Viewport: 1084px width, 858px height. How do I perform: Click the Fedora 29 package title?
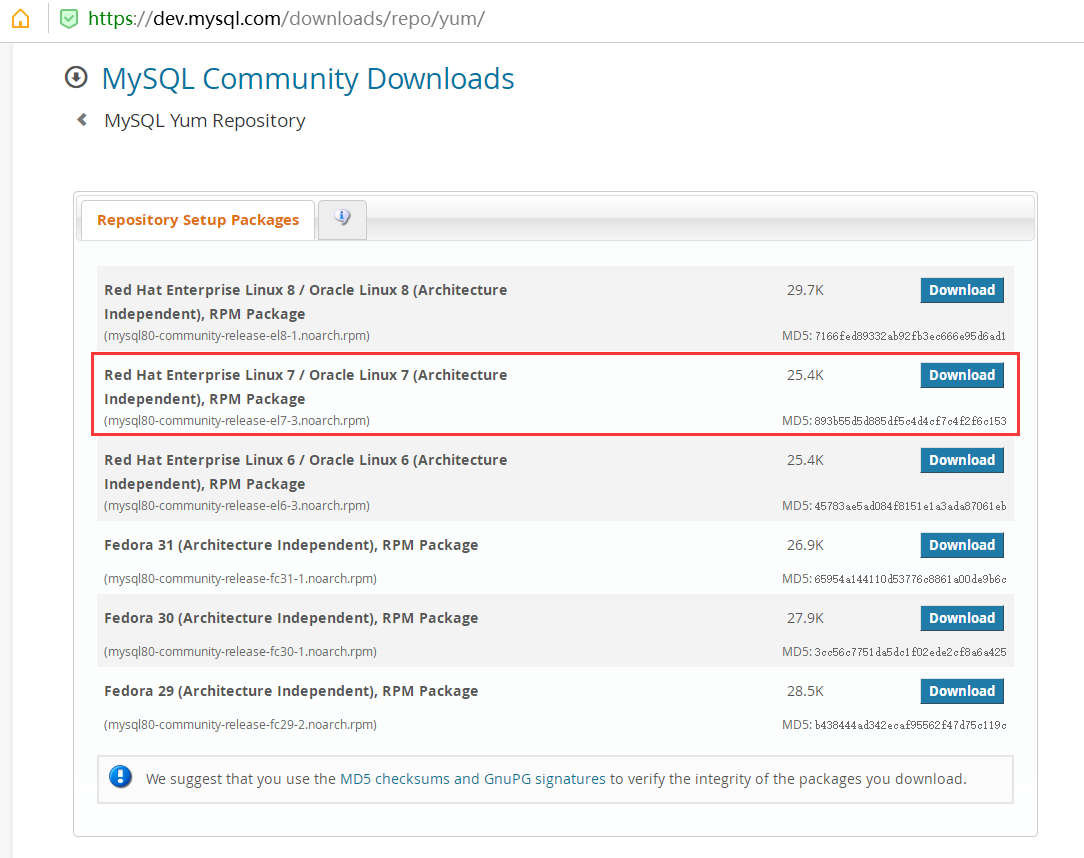click(291, 691)
